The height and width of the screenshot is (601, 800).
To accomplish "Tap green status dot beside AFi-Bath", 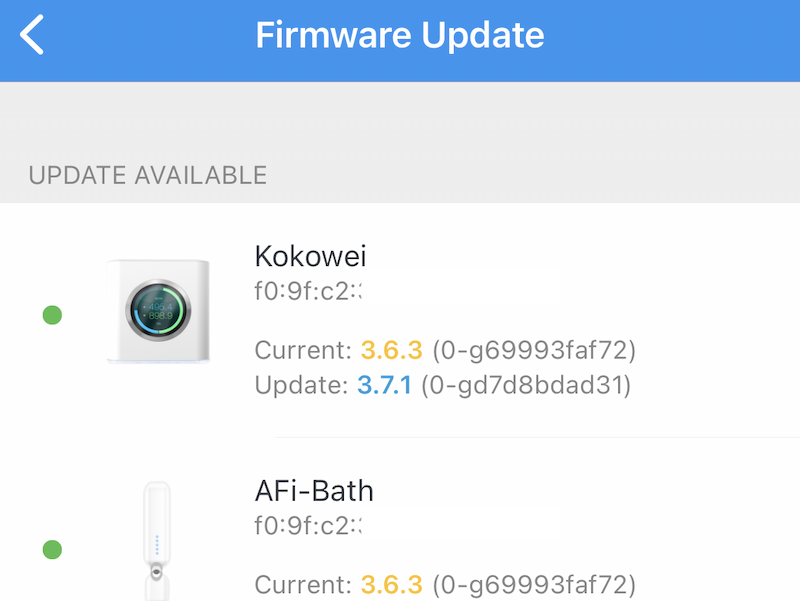I will tap(53, 549).
